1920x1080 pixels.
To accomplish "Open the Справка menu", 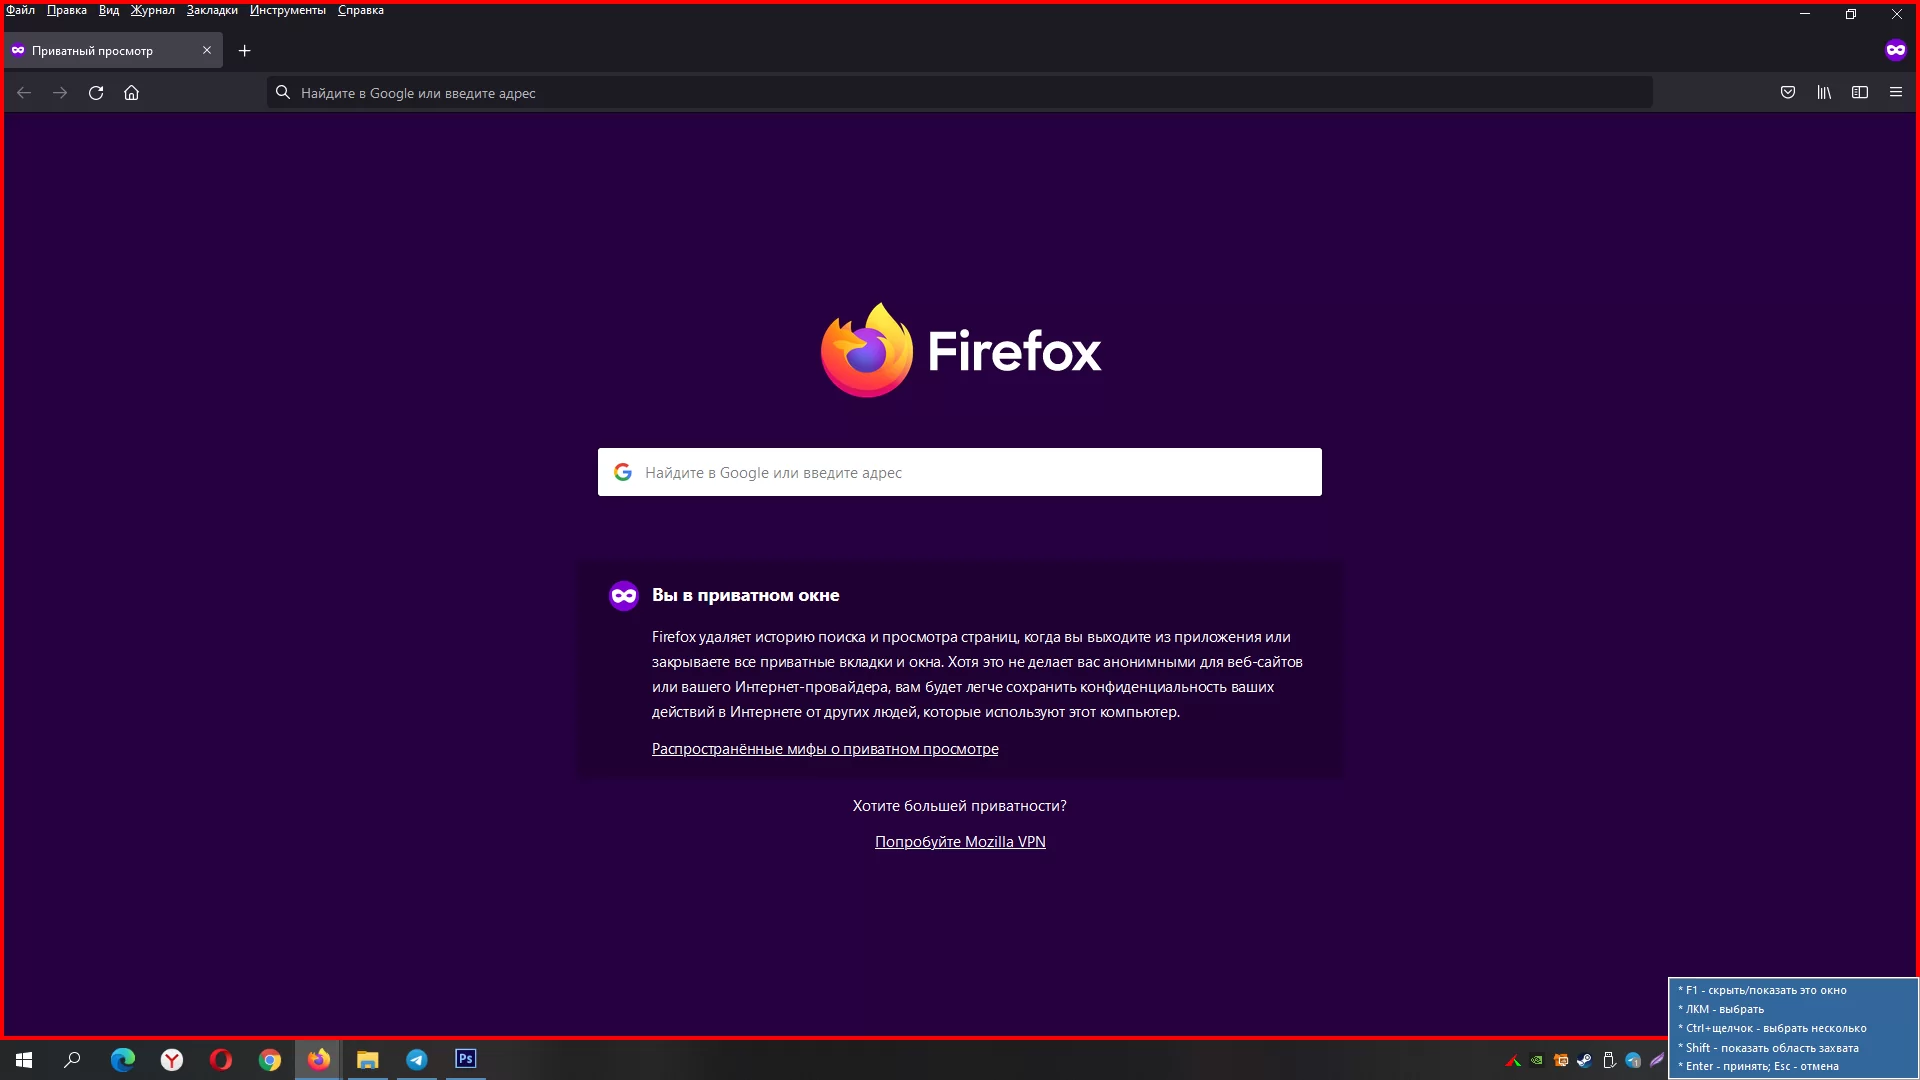I will [x=361, y=10].
